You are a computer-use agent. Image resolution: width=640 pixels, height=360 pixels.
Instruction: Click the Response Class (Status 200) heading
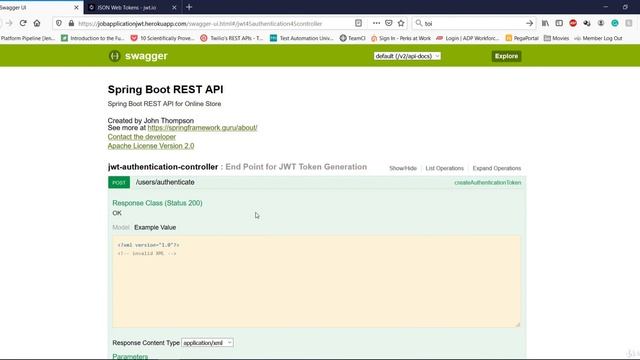click(157, 203)
